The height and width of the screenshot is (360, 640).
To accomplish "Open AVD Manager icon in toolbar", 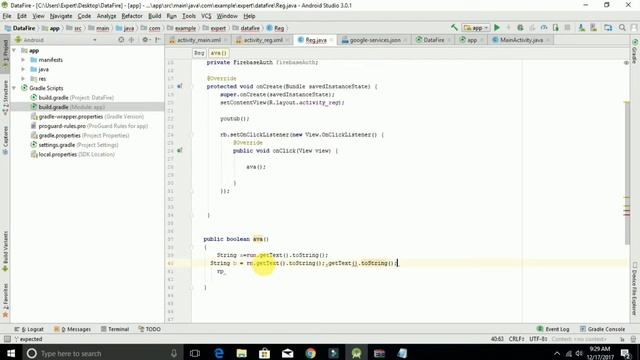I will click(x=582, y=28).
